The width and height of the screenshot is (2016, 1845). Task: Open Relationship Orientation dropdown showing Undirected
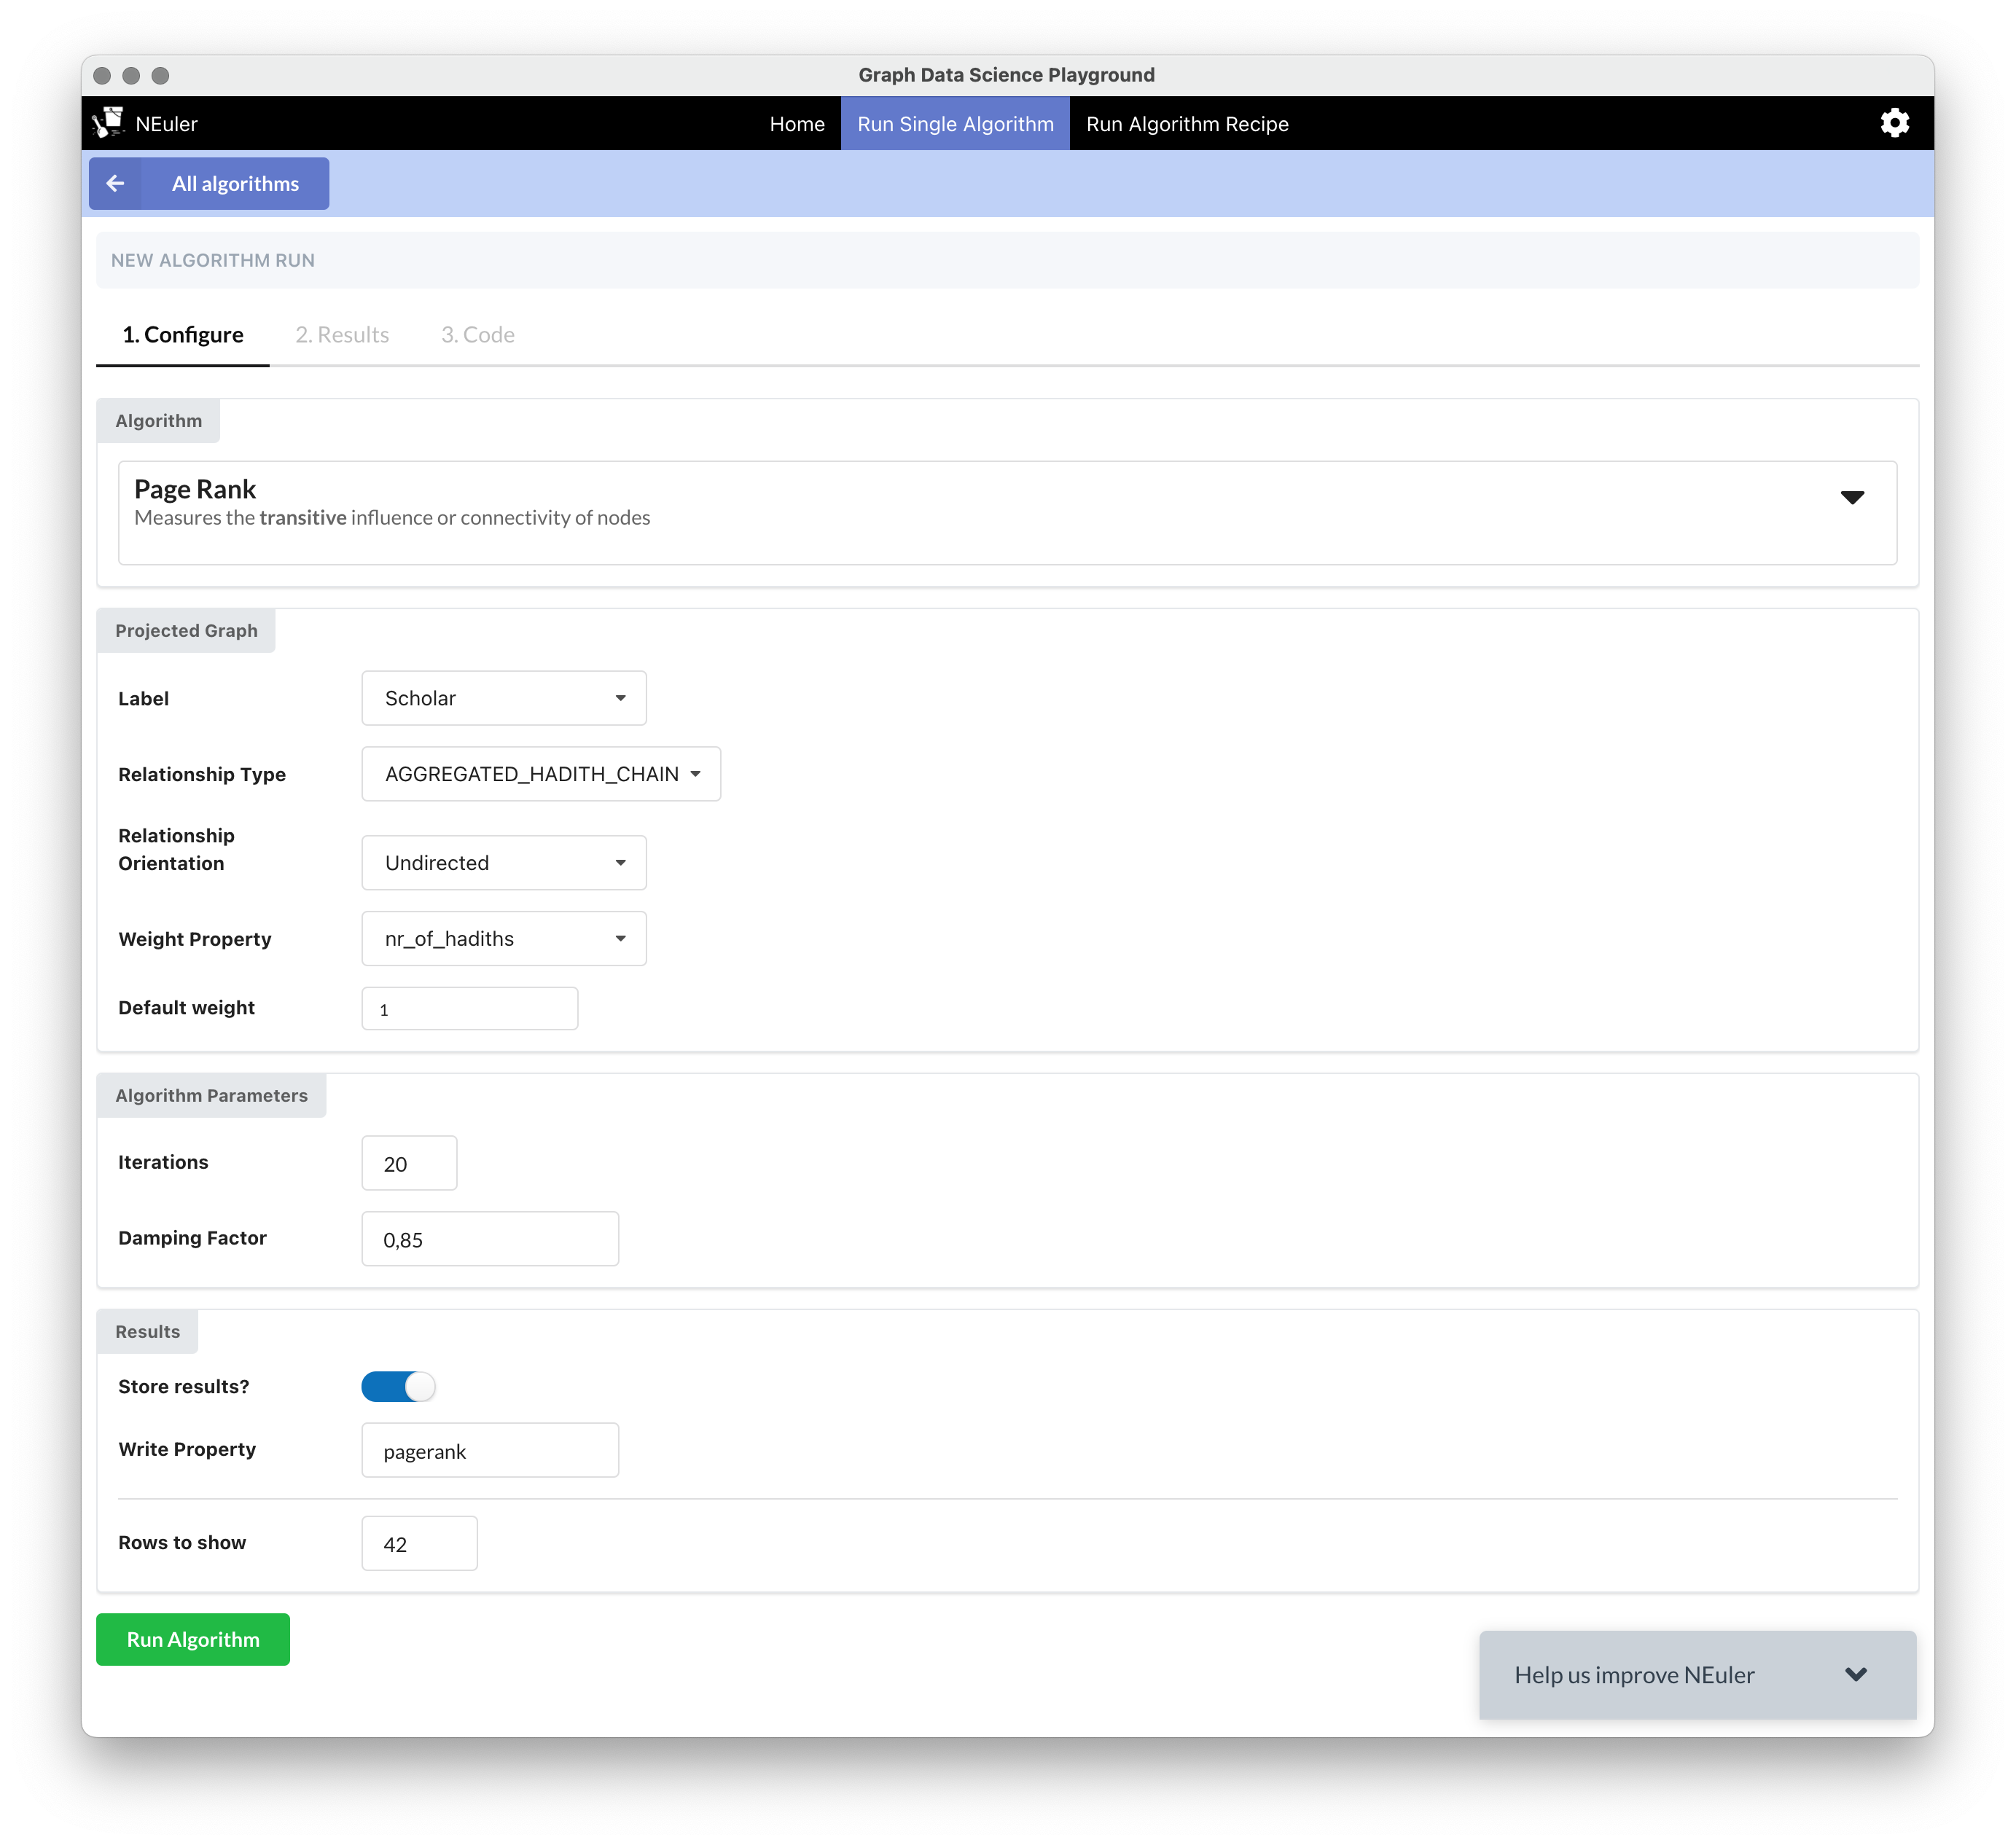tap(503, 862)
